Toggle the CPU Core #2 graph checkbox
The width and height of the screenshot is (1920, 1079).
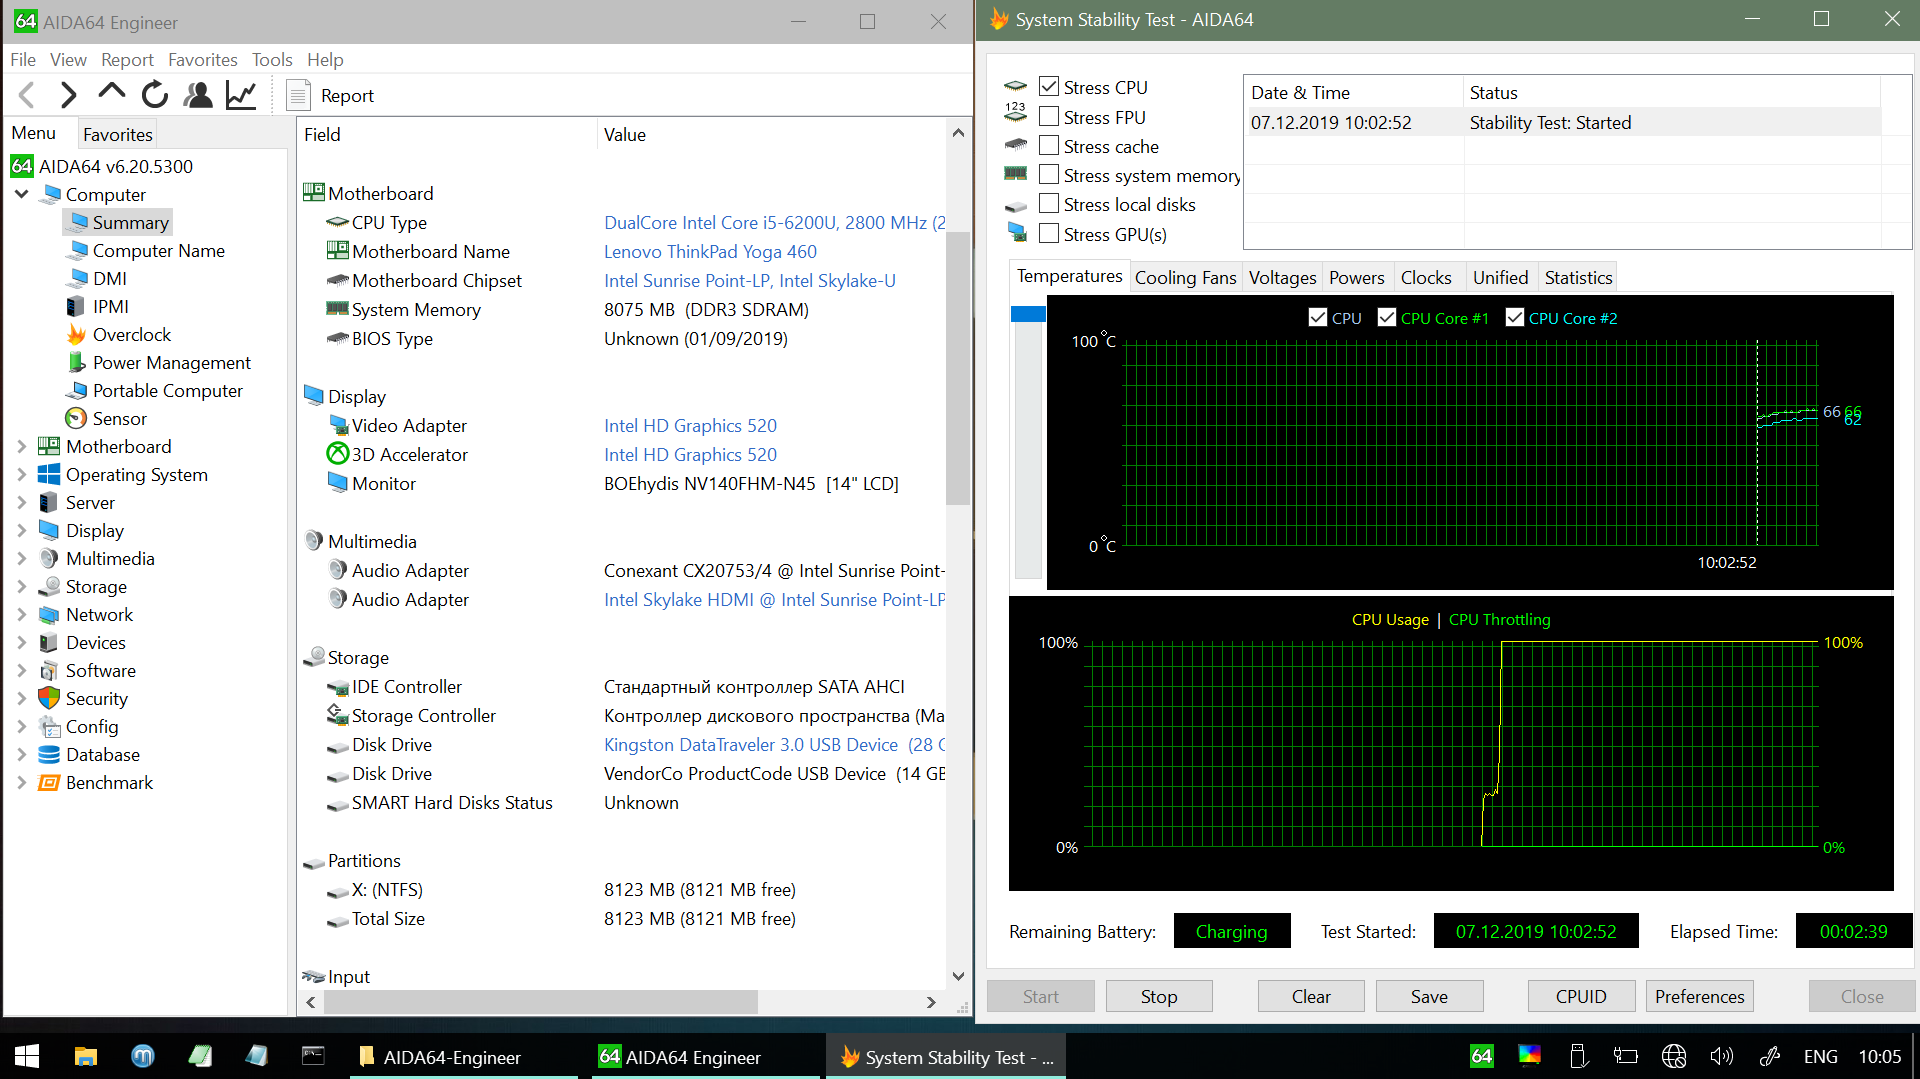[x=1515, y=318]
